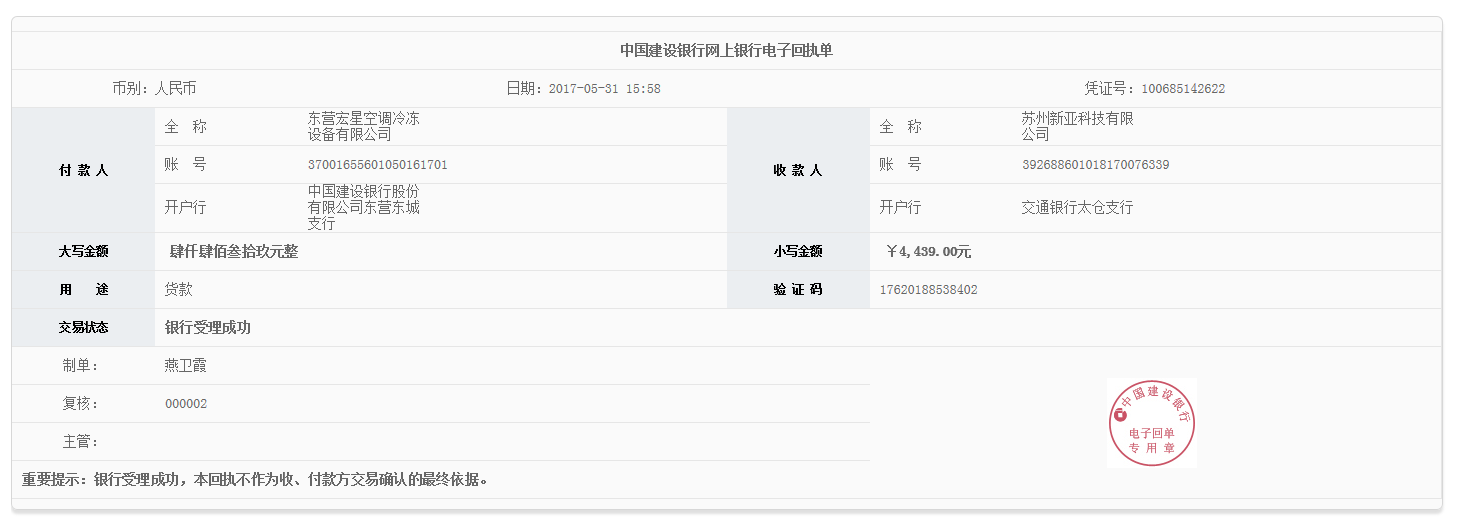
Task: Click the China Construction Bank red seal stamp
Action: tap(1151, 423)
